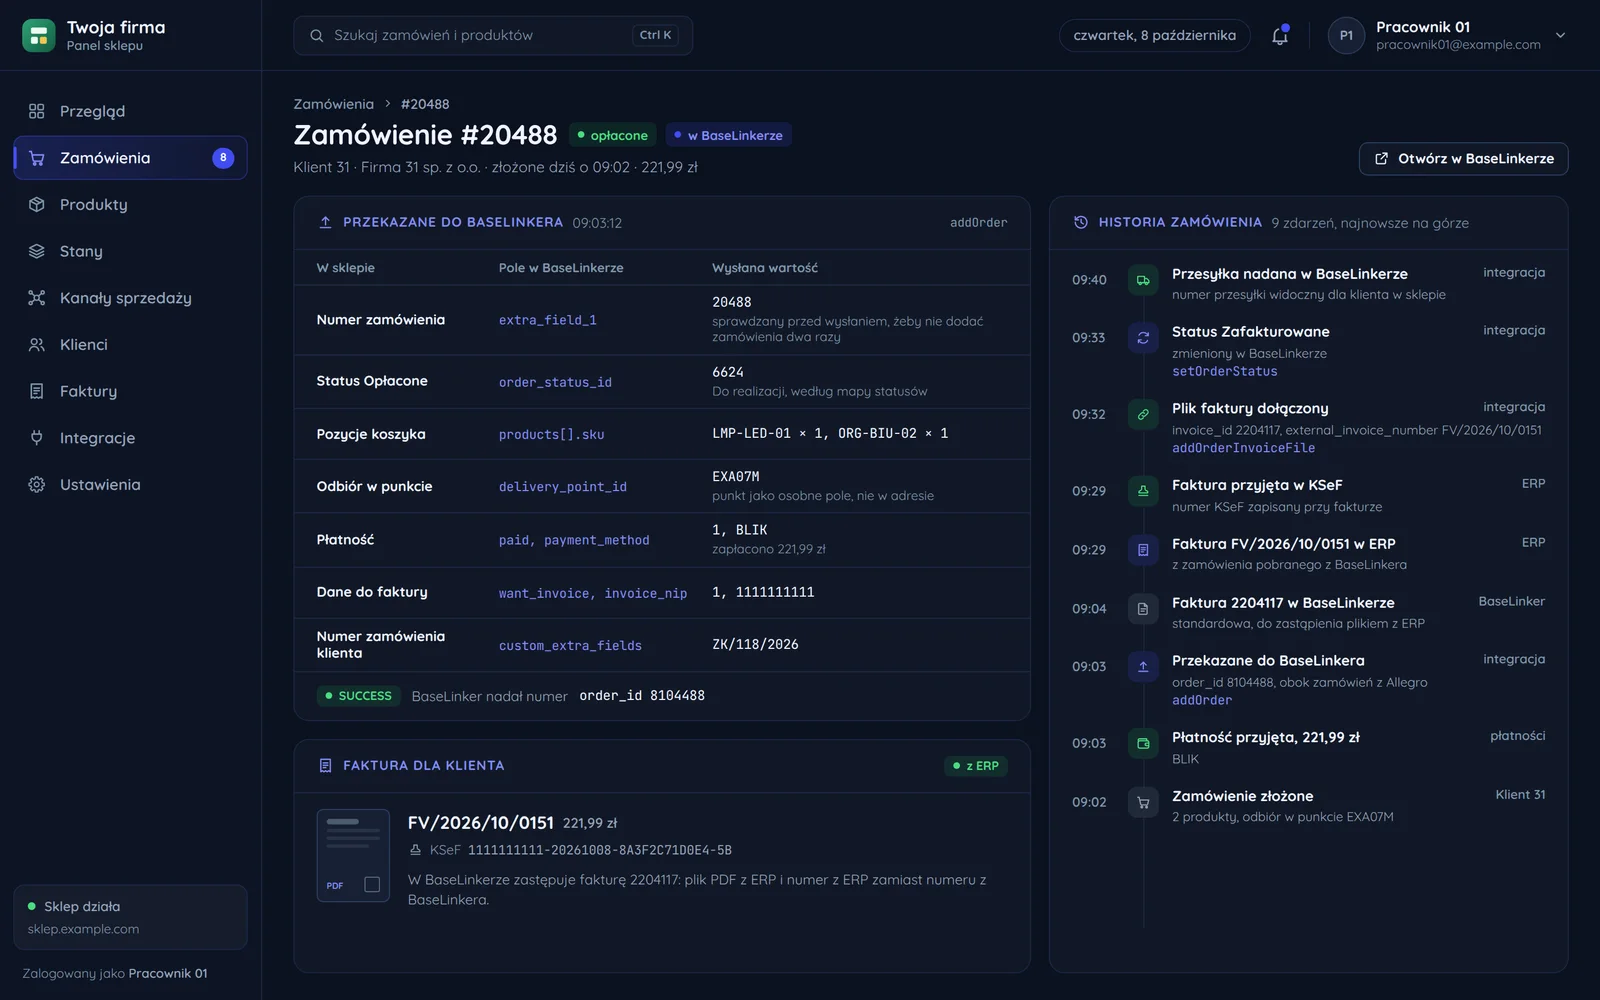Click the extra_field_1 field name
This screenshot has height=1000, width=1600.
click(548, 320)
